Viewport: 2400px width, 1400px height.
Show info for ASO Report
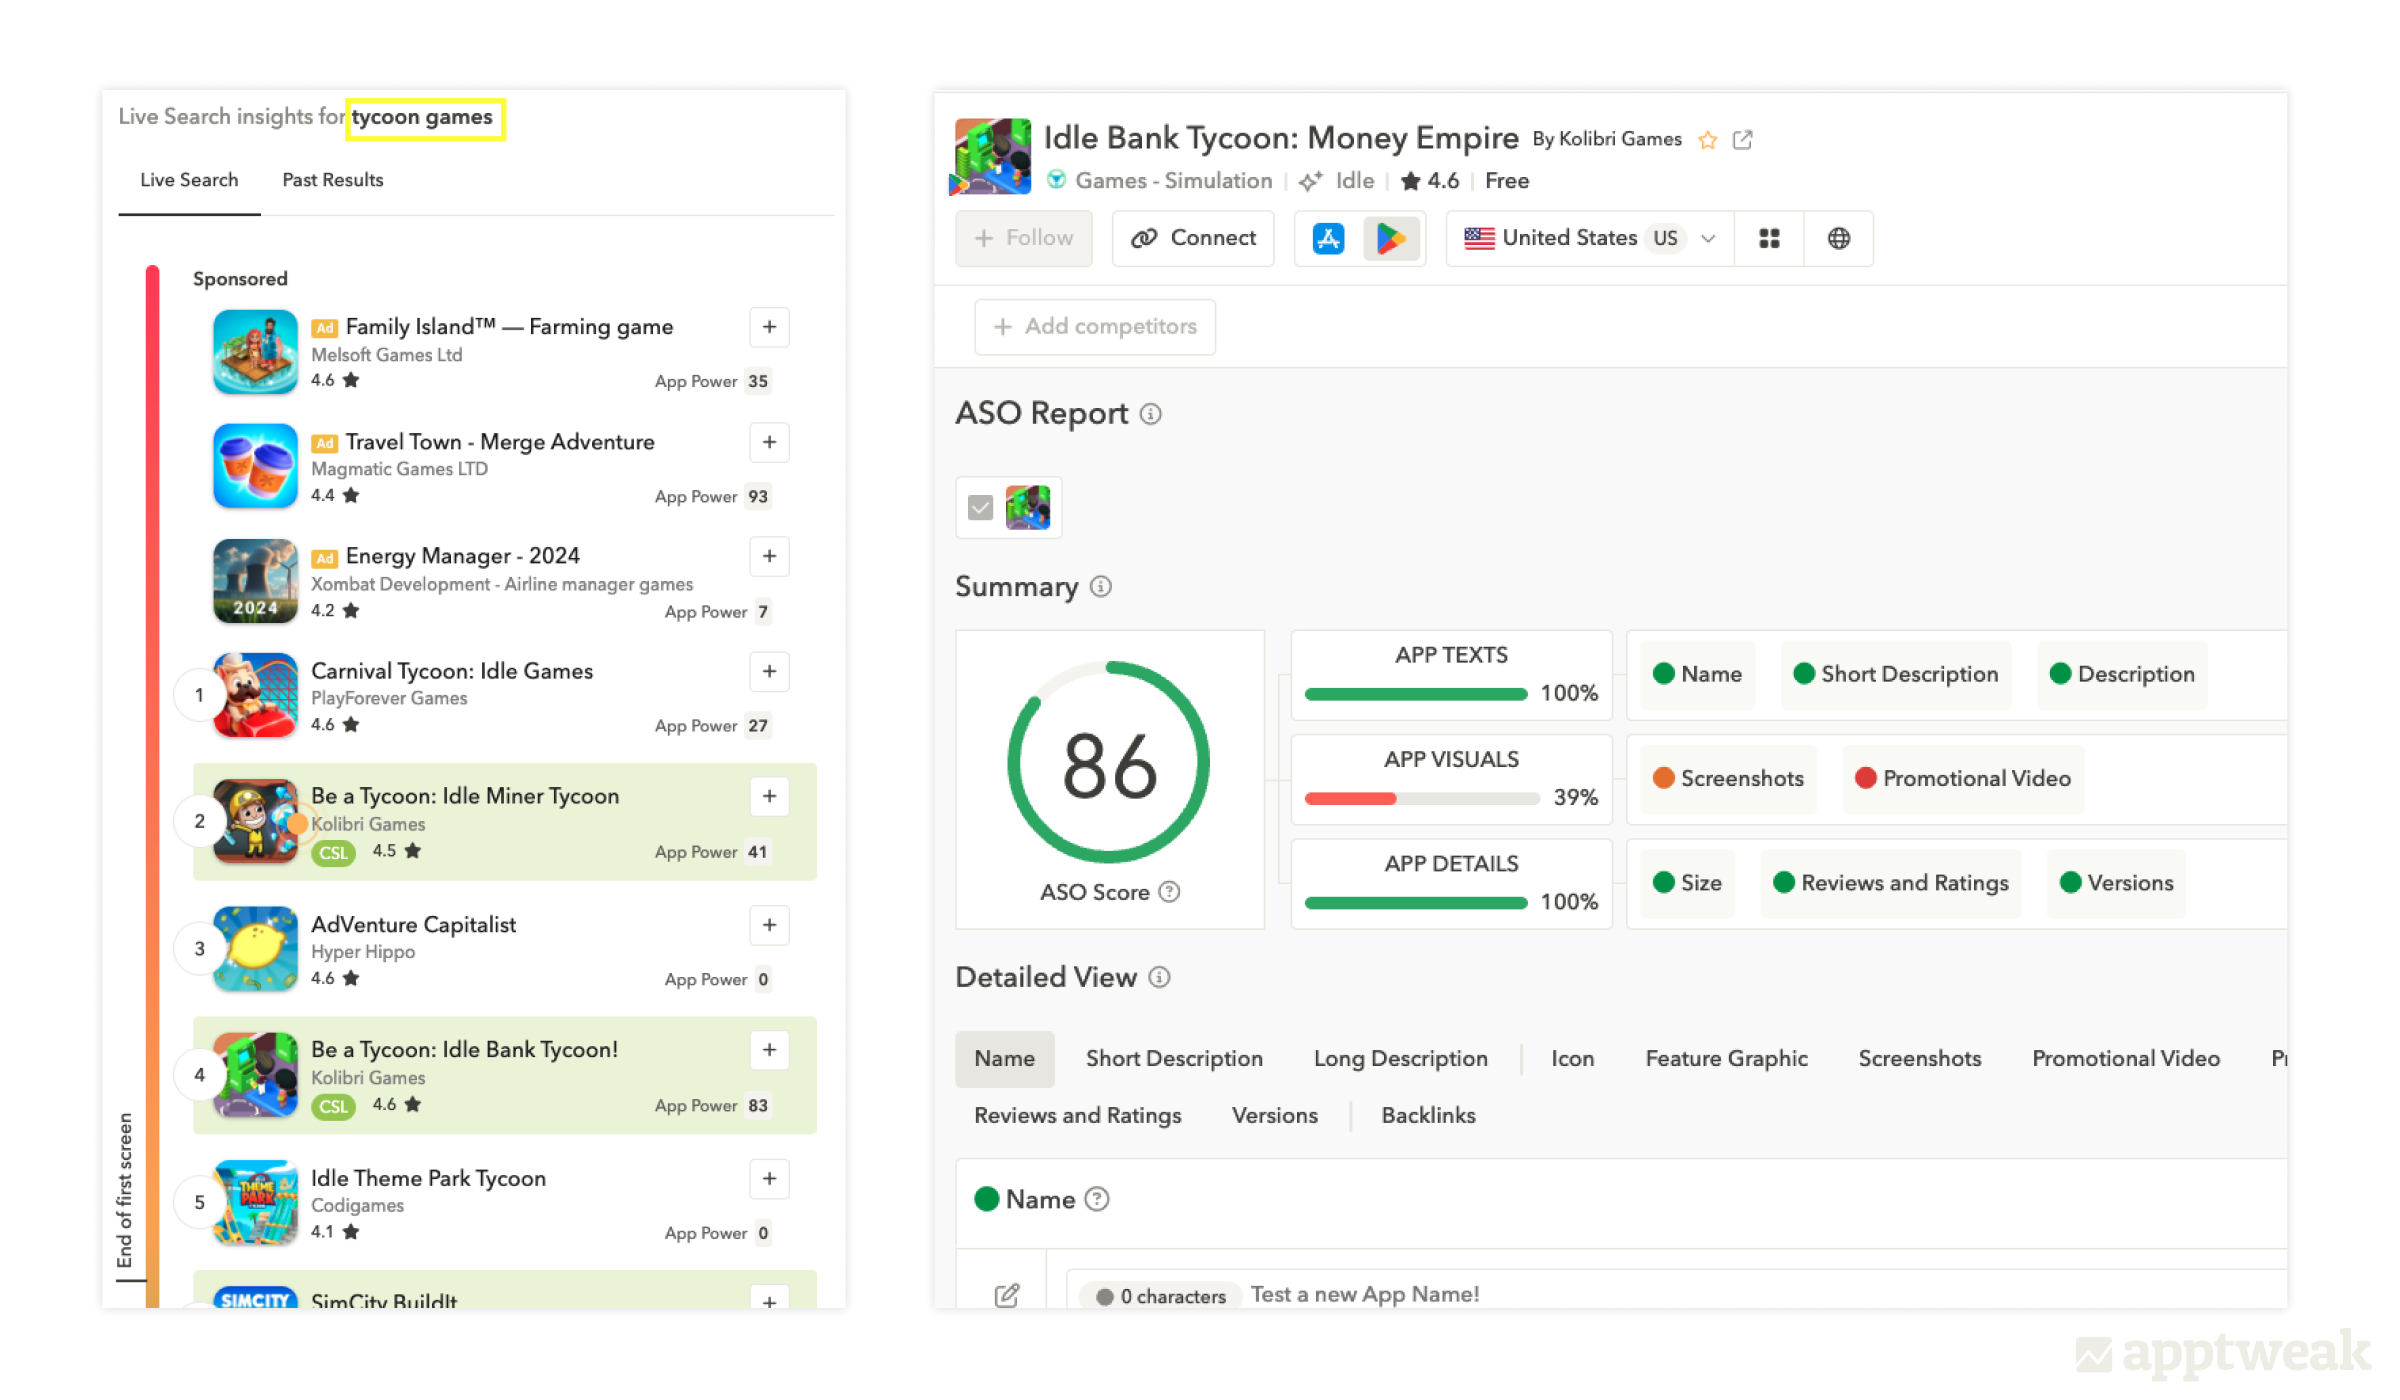pyautogui.click(x=1151, y=414)
